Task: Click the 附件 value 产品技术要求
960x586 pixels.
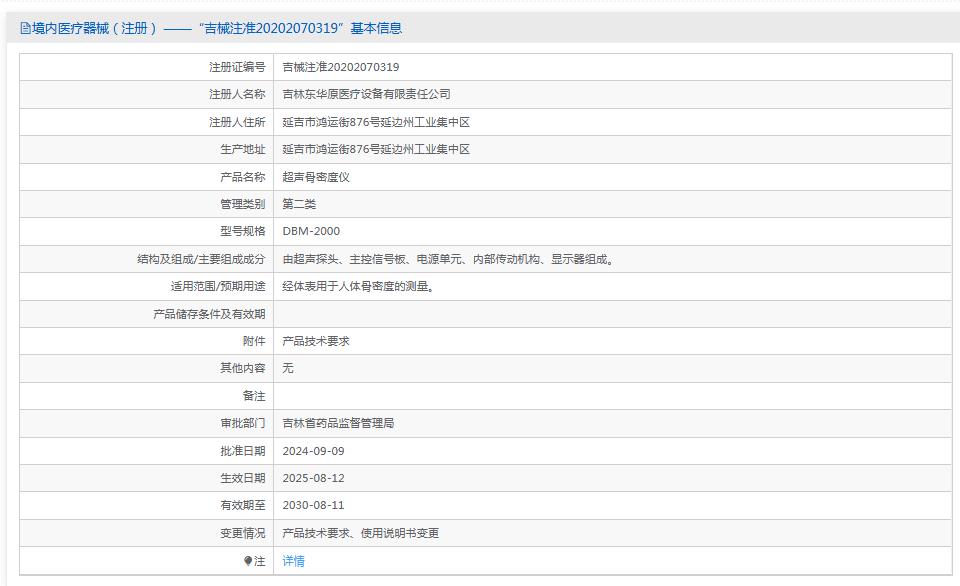Action: point(316,340)
